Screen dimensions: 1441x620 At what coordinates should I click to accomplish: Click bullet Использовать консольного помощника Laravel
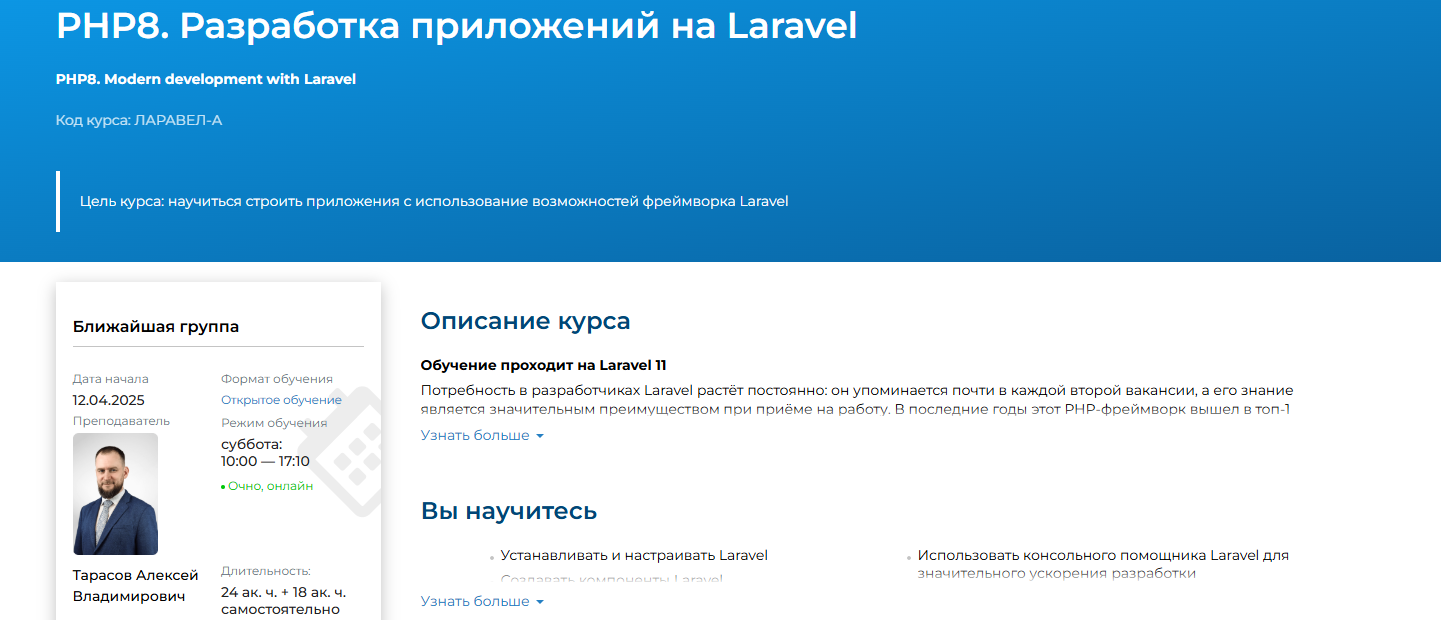[x=1103, y=564]
